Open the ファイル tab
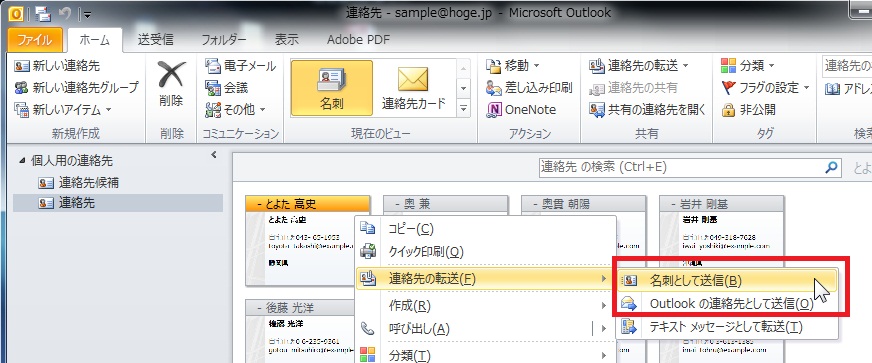Screen dimensions: 872x363 coord(34,40)
